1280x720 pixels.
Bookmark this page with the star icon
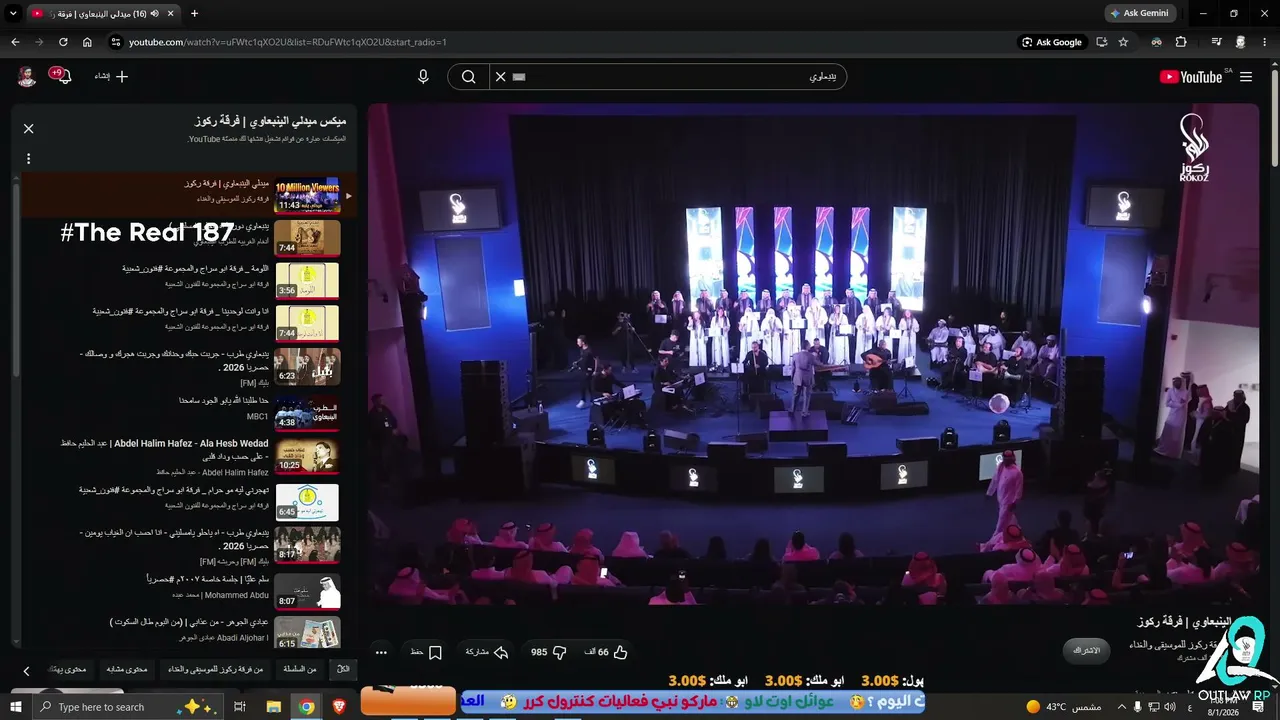(x=1123, y=42)
